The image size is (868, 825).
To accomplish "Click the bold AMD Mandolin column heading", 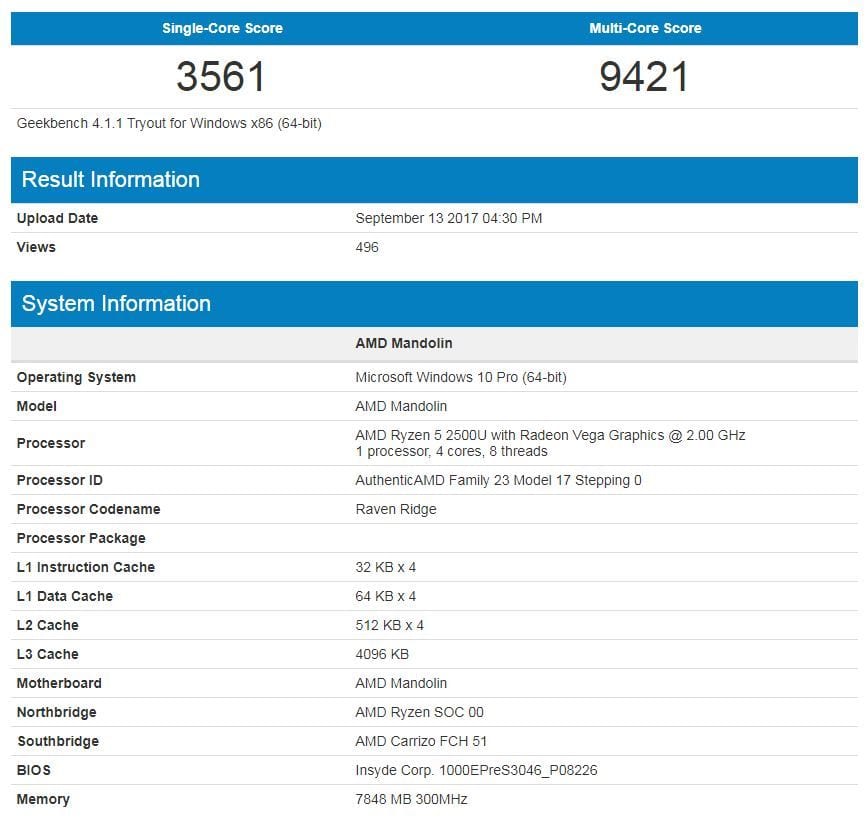I will (x=404, y=343).
